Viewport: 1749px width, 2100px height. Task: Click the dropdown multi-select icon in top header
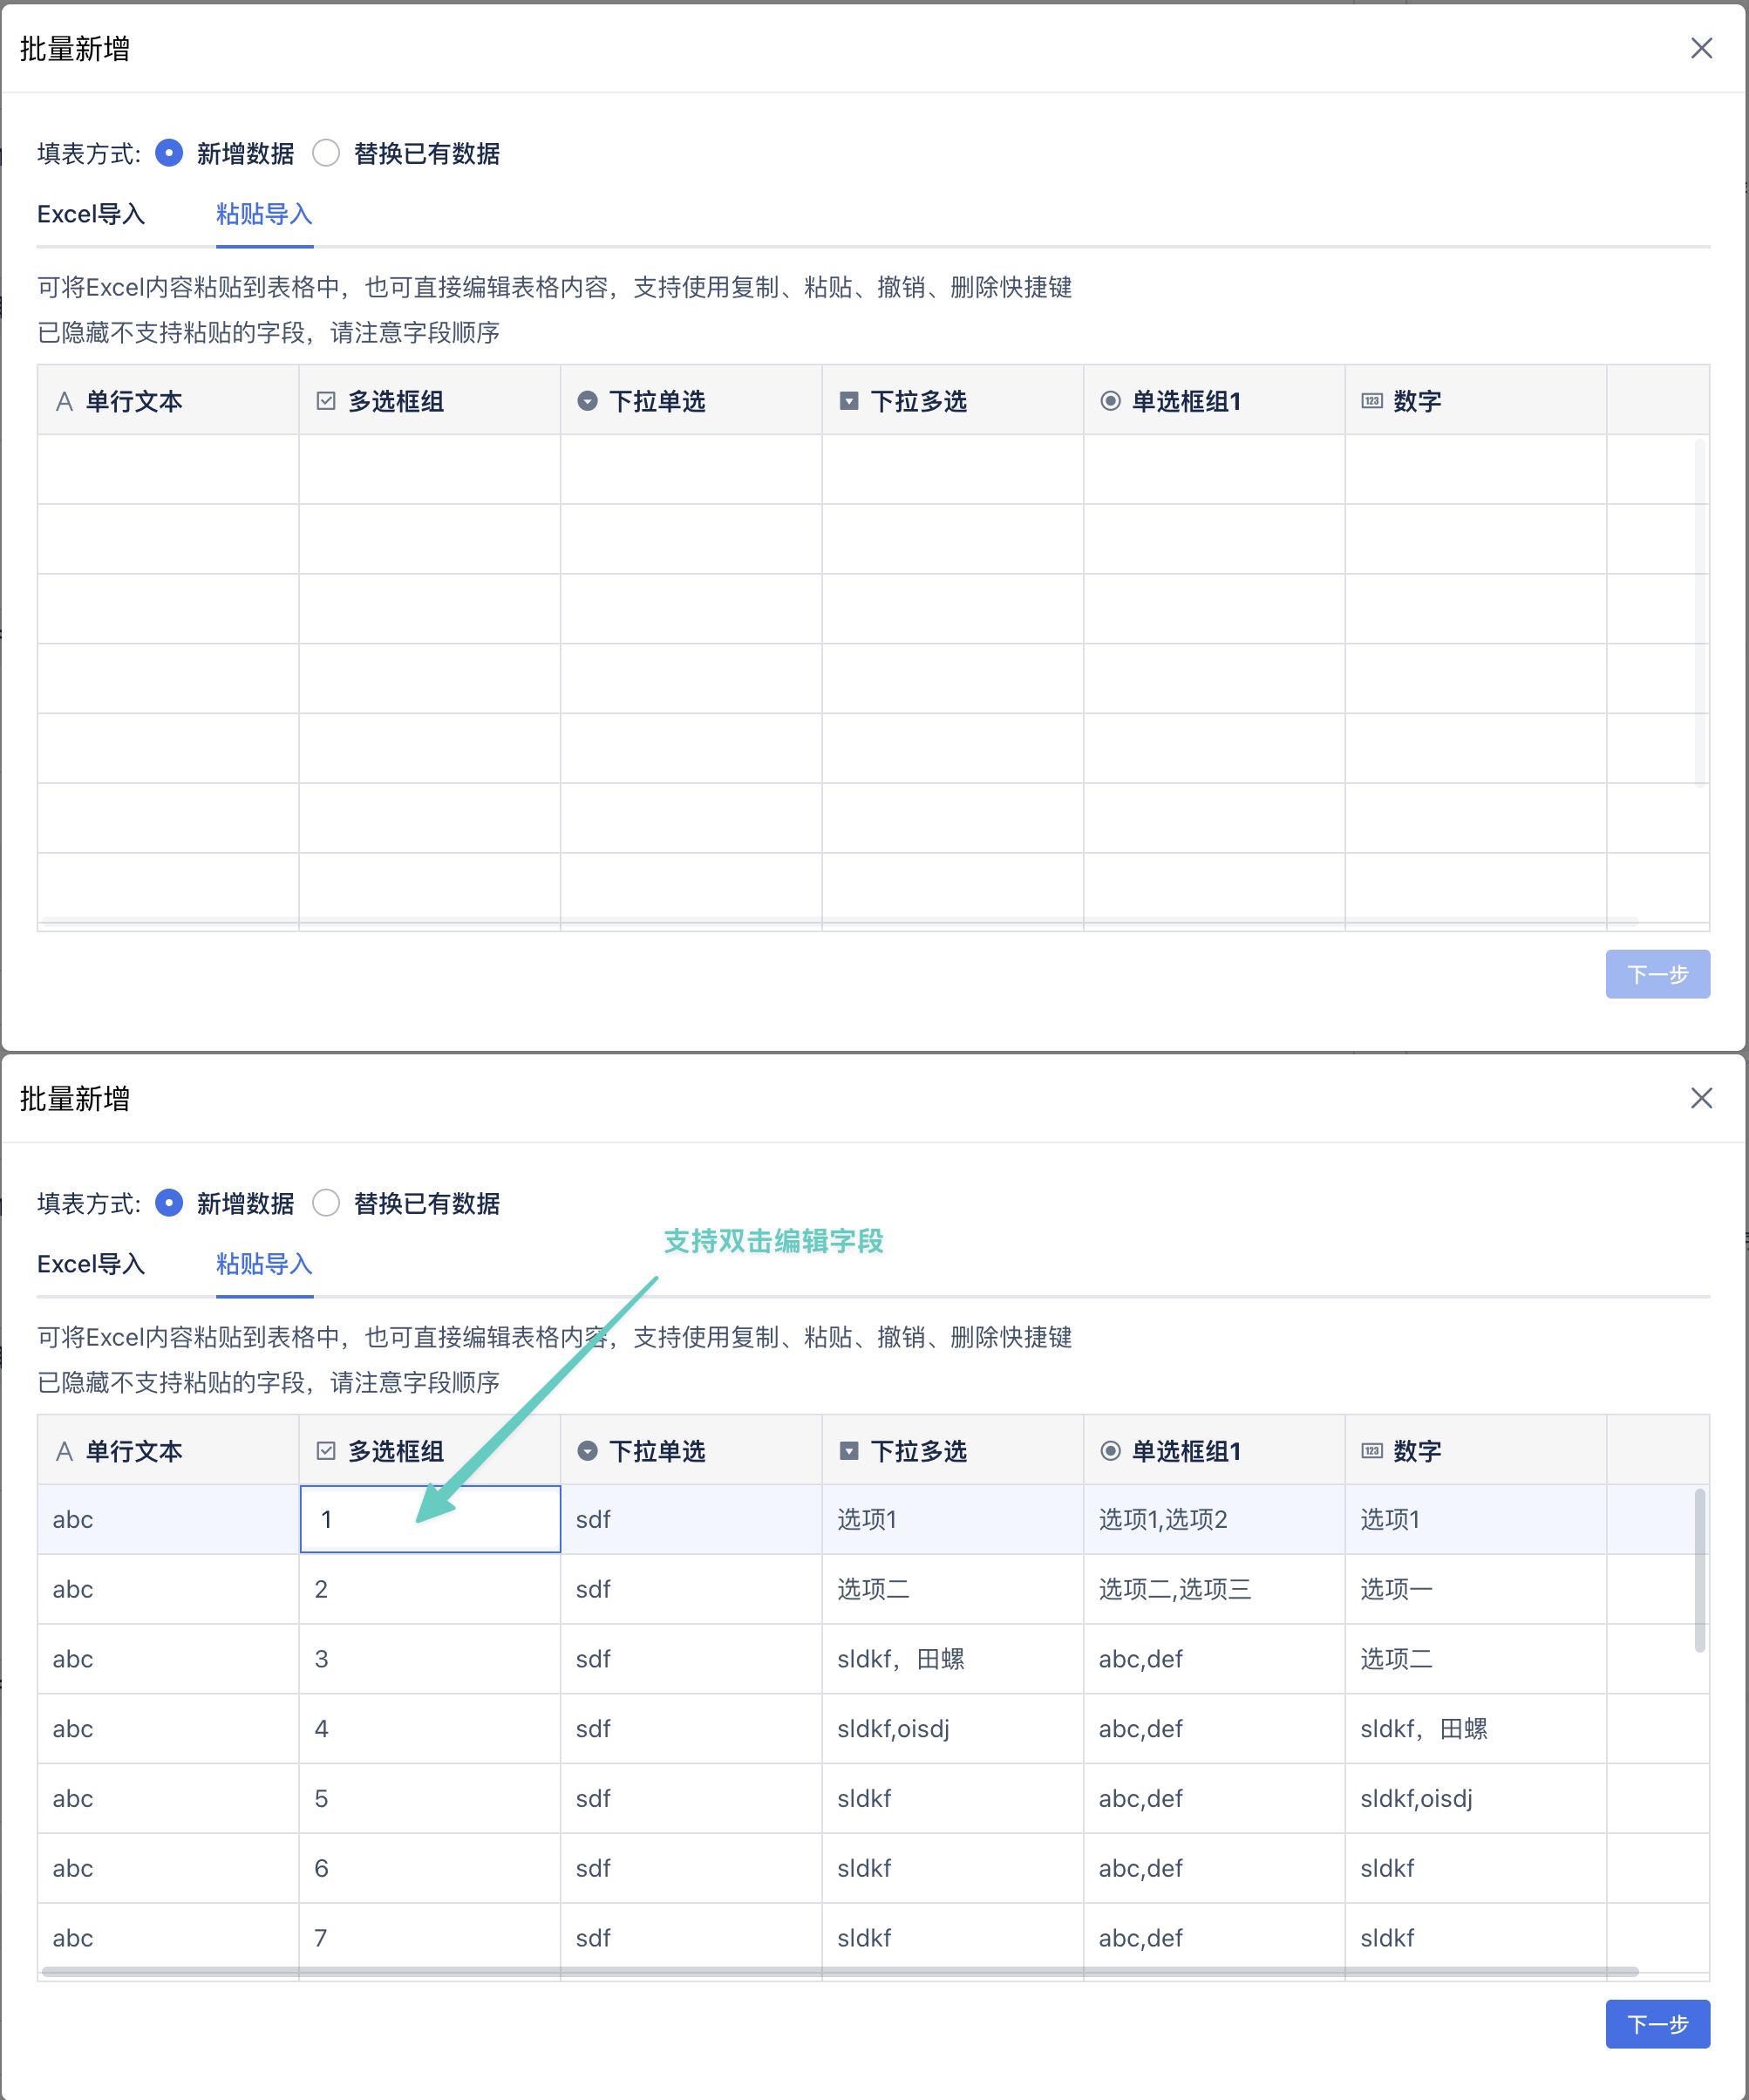tap(849, 401)
